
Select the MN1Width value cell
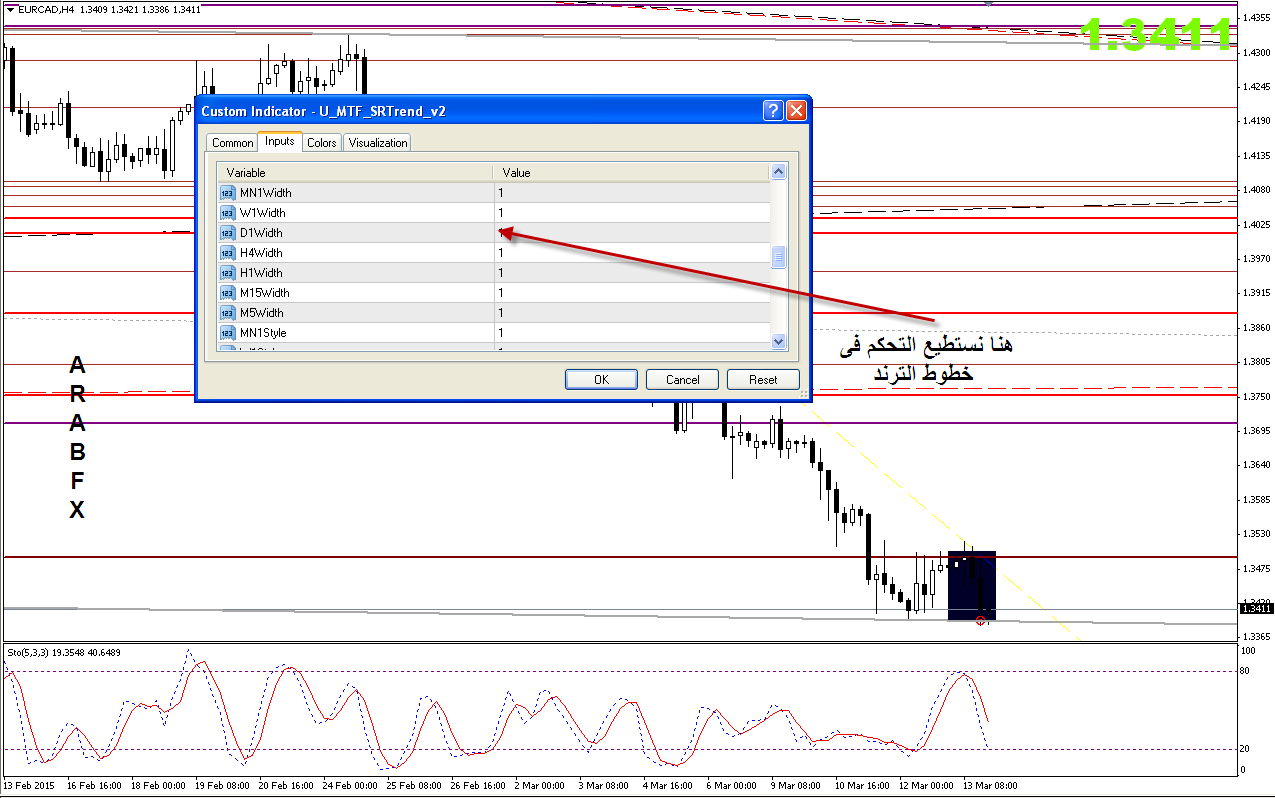(633, 192)
